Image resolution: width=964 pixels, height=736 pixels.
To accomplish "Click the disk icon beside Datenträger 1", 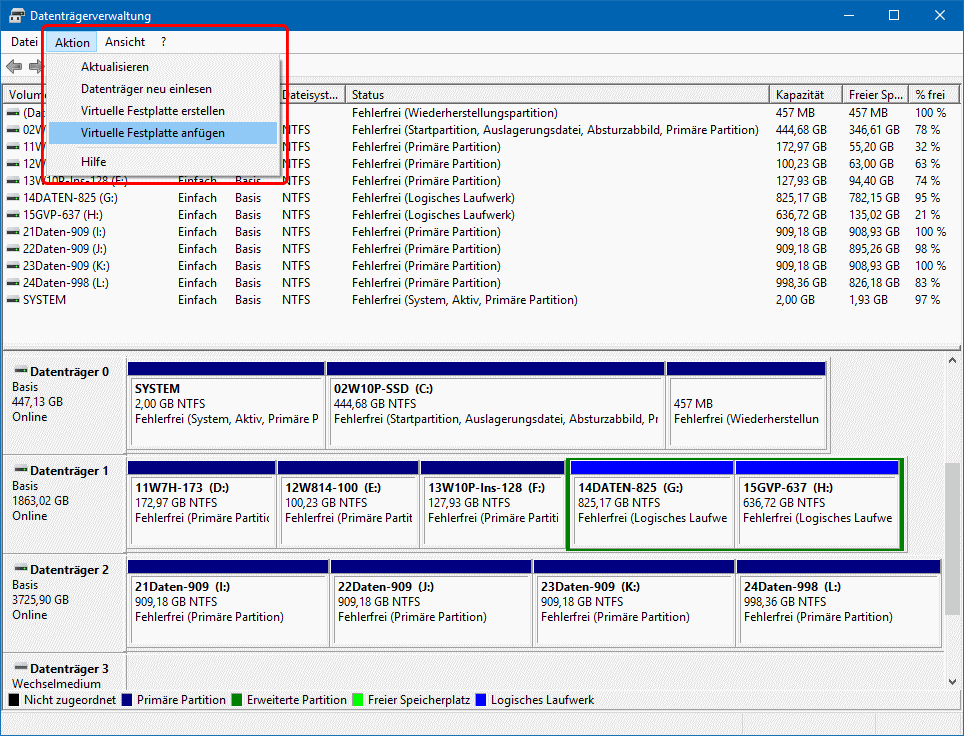I will pos(20,471).
